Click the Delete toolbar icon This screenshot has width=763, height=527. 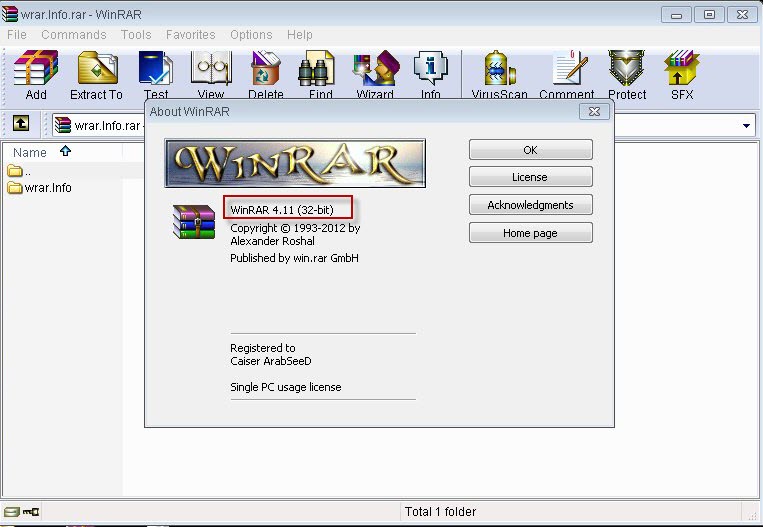pyautogui.click(x=266, y=75)
